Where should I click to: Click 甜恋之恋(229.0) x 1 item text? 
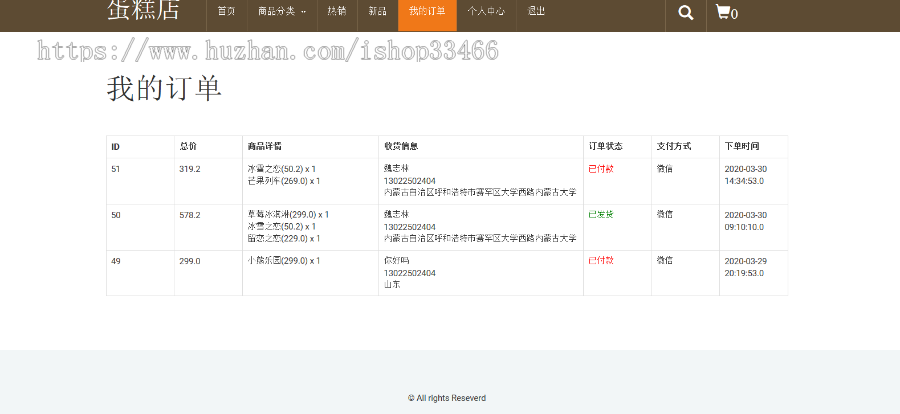[x=284, y=238]
